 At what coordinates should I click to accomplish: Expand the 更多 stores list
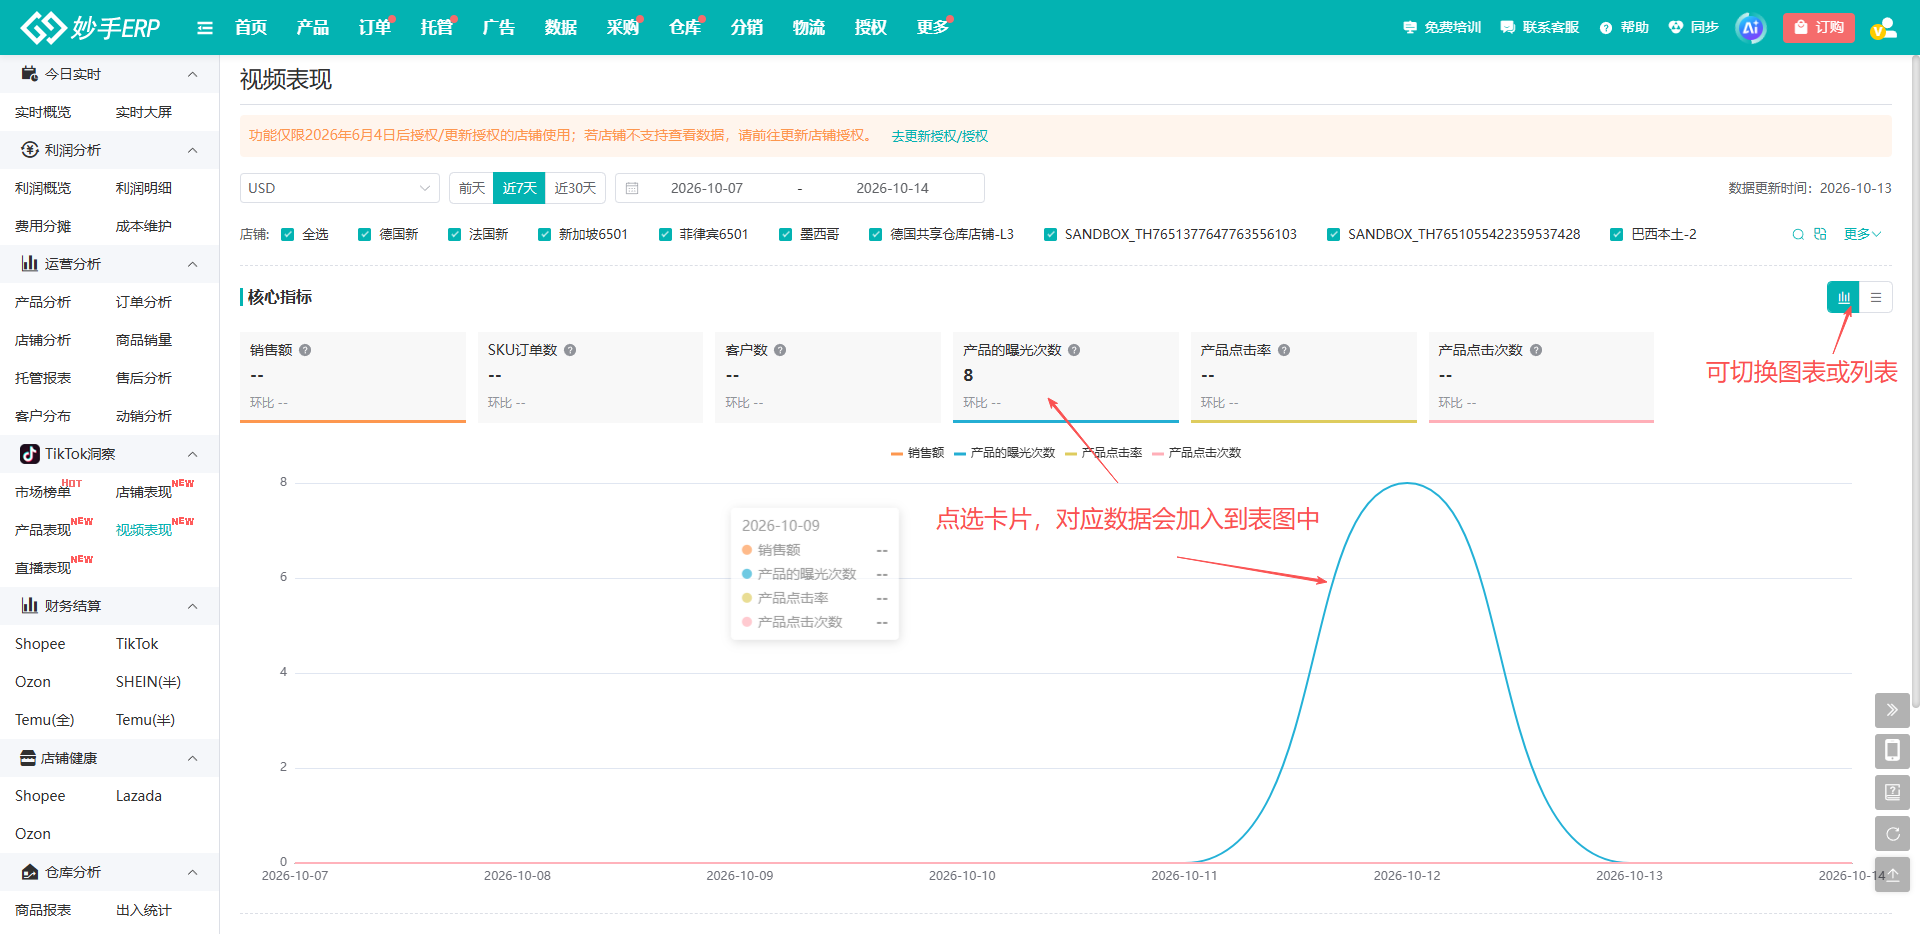[x=1862, y=234]
